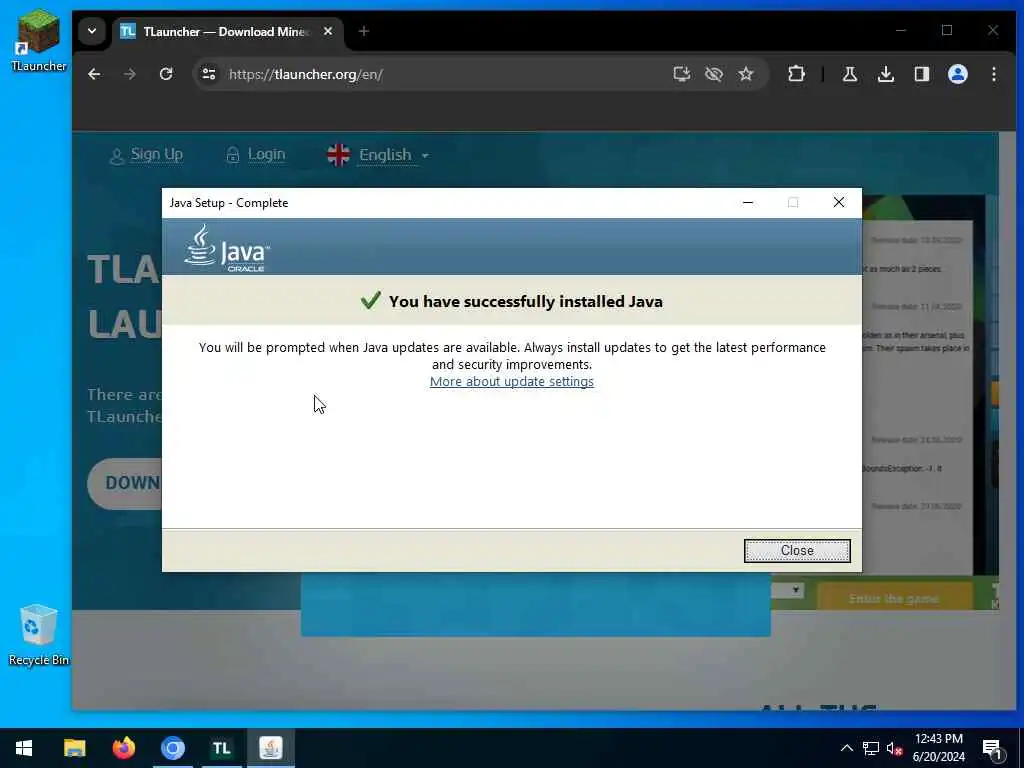The image size is (1024, 768).
Task: Open the browser three-dot menu
Action: point(993,74)
